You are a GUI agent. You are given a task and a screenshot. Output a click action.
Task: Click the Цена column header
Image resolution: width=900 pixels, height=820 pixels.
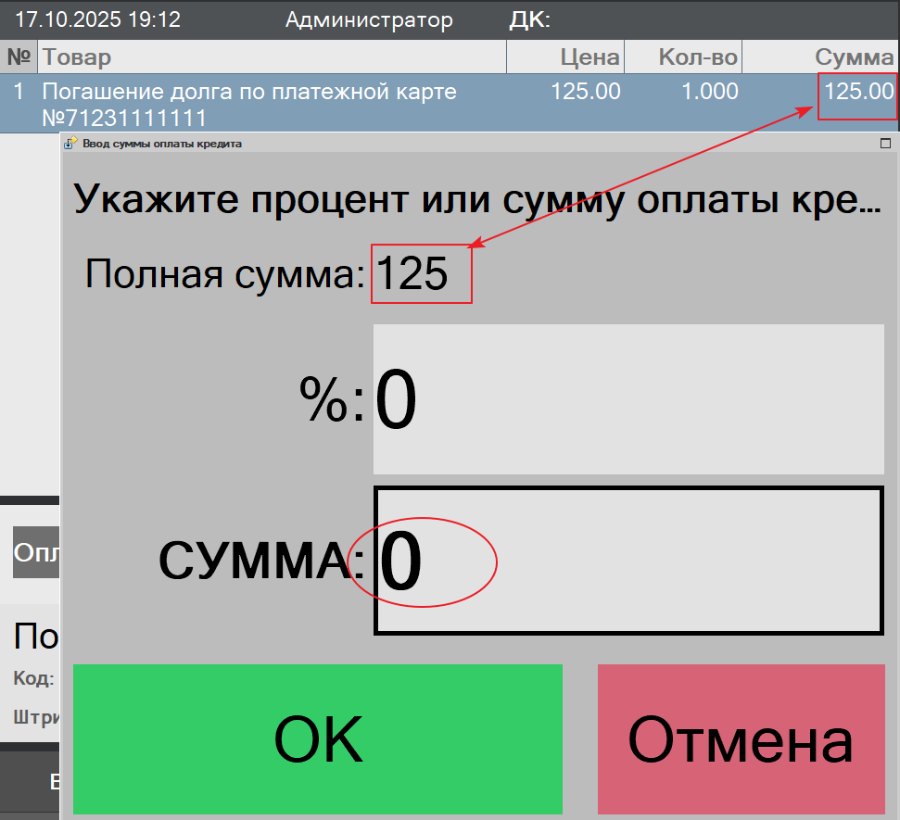pos(565,57)
